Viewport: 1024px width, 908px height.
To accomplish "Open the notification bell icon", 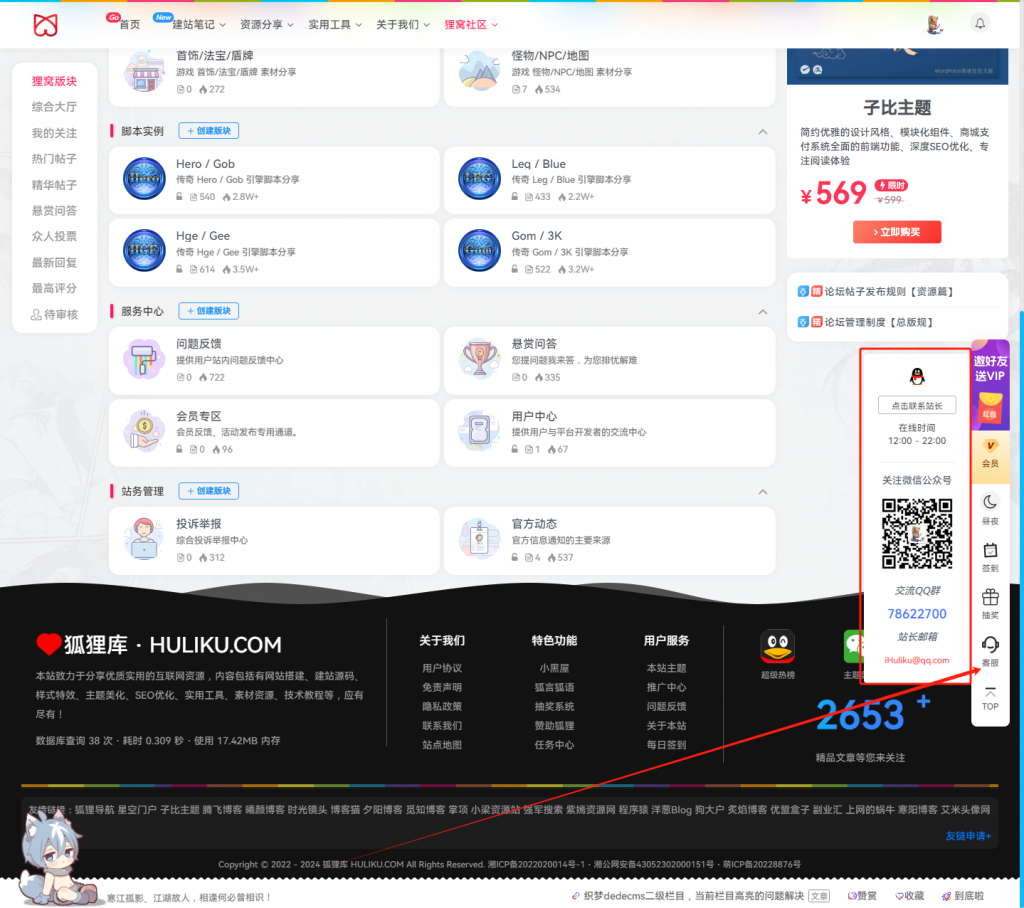I will point(980,23).
